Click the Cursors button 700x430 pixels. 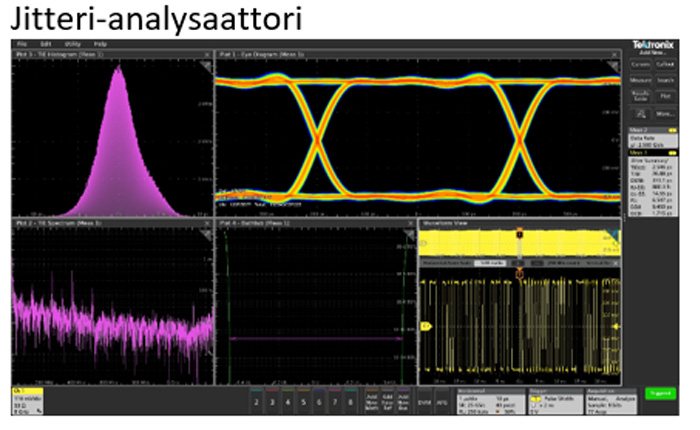click(x=640, y=64)
